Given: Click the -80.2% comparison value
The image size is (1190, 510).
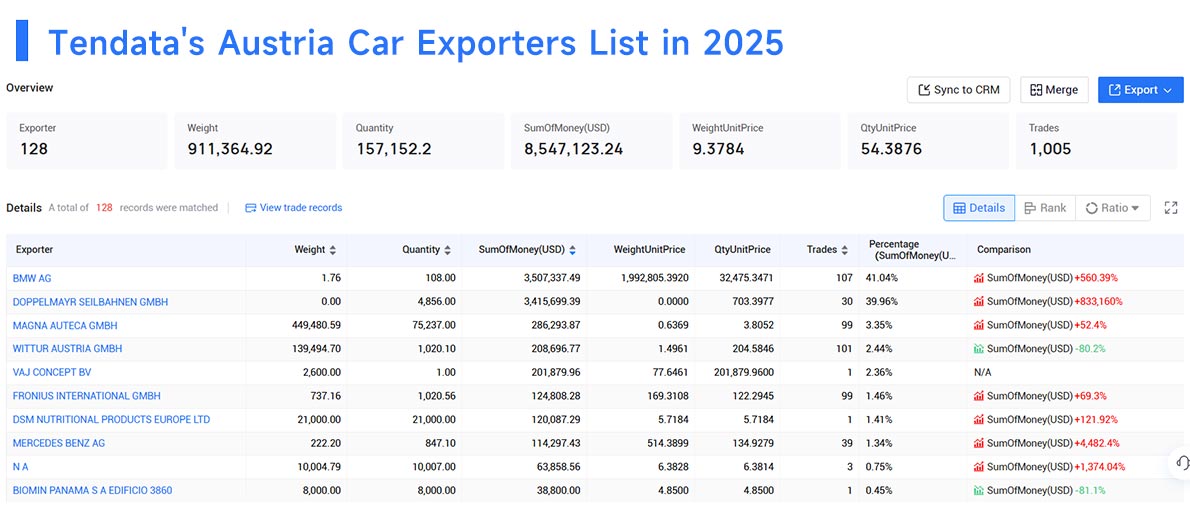Looking at the screenshot, I should point(1090,349).
